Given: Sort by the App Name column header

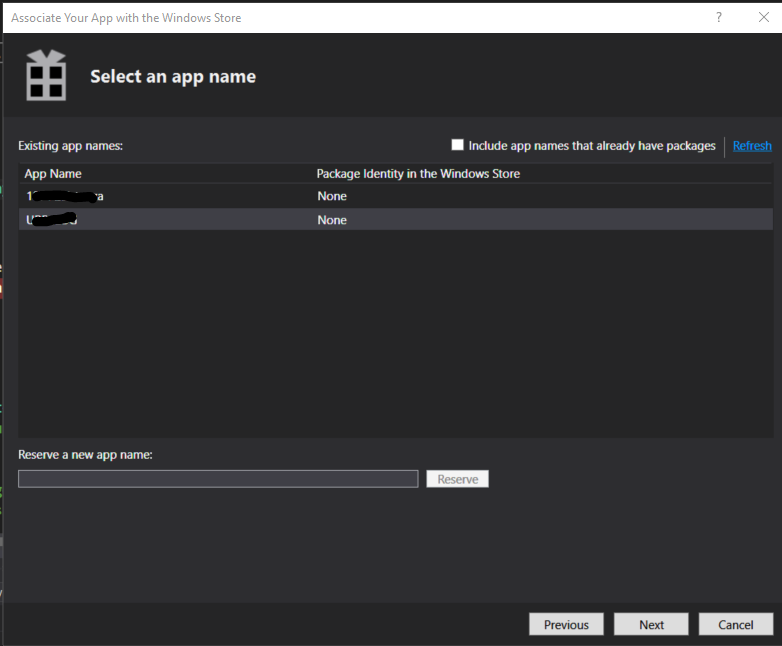Looking at the screenshot, I should click(53, 174).
